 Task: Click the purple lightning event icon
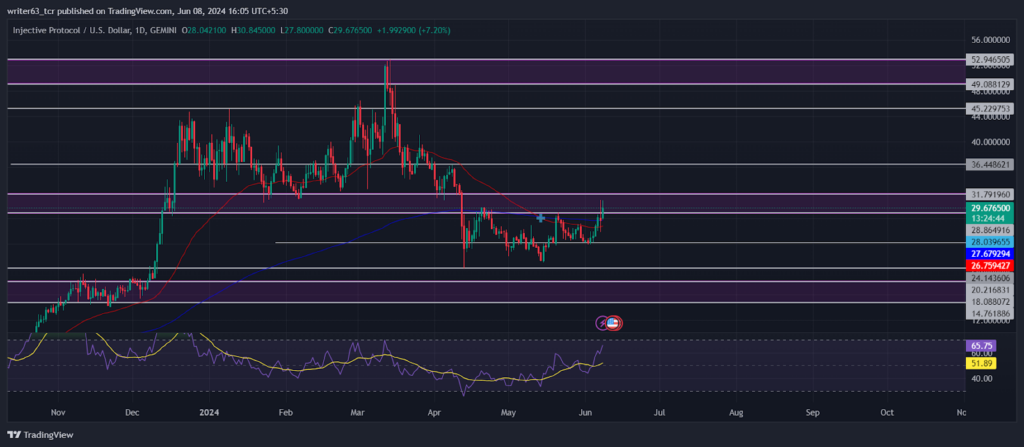[x=602, y=323]
